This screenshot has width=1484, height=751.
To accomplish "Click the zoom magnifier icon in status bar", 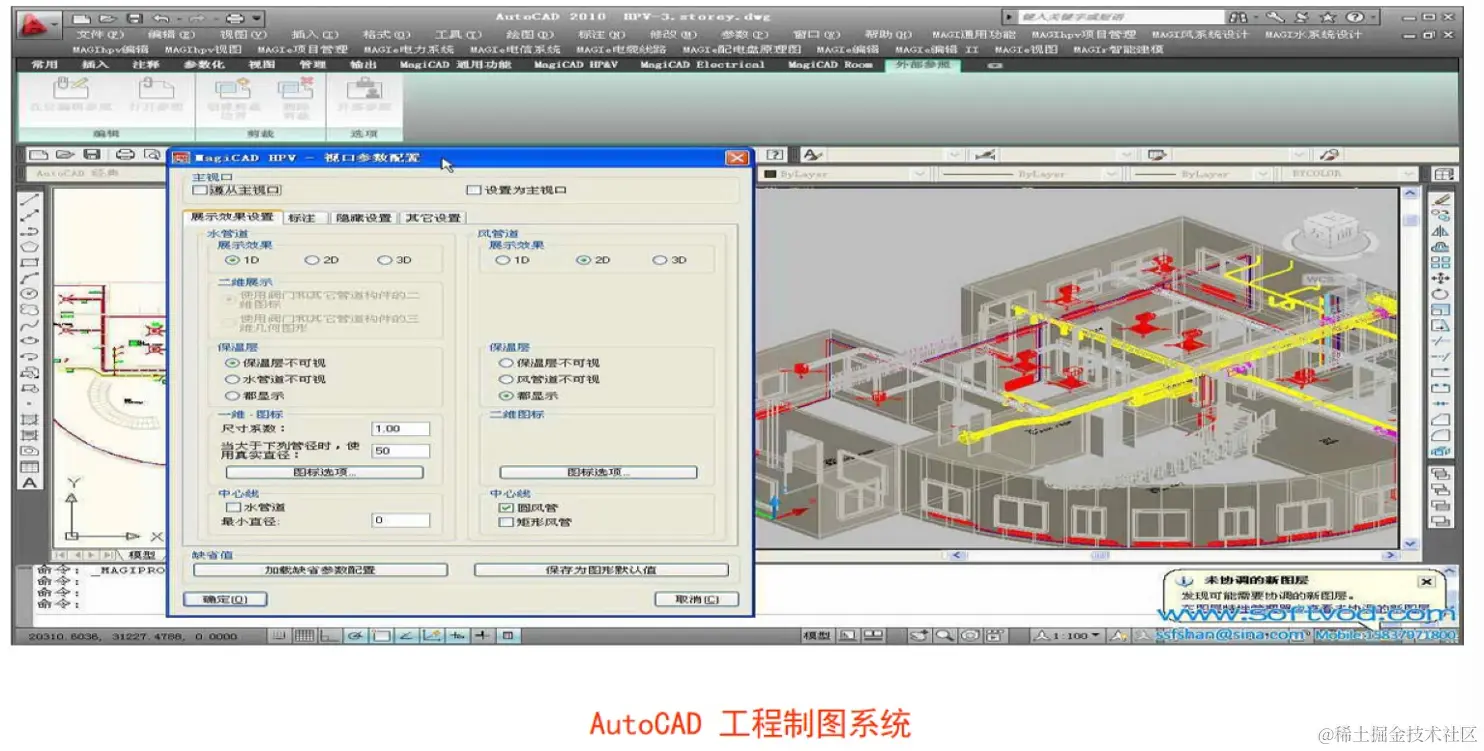I will 943,635.
